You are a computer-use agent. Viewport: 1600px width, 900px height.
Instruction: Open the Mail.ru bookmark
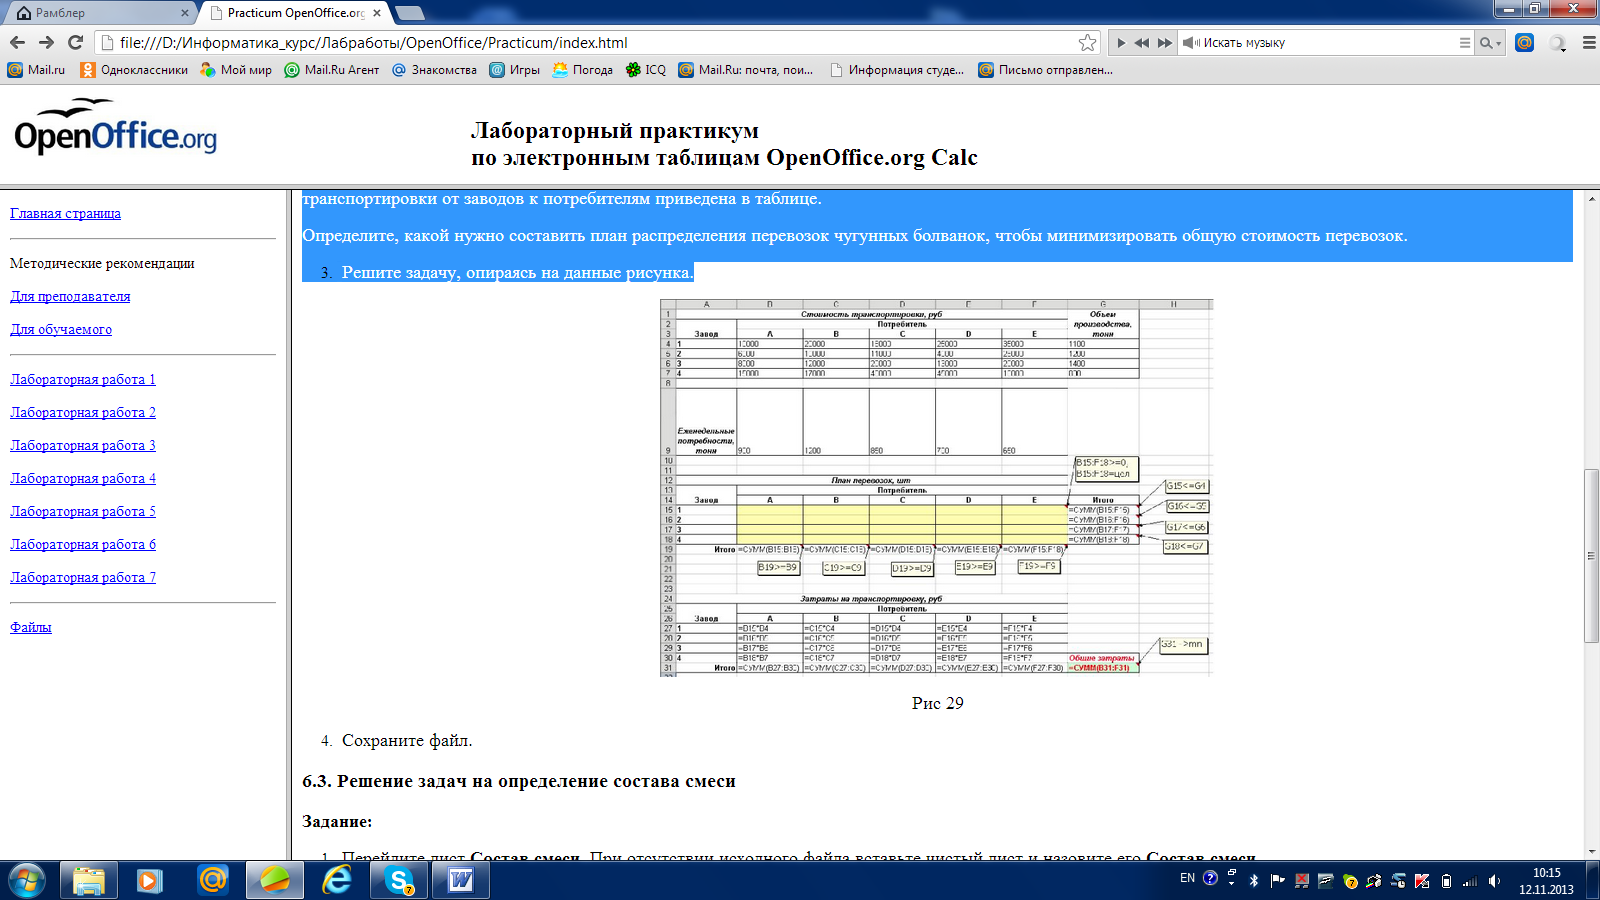tap(36, 70)
